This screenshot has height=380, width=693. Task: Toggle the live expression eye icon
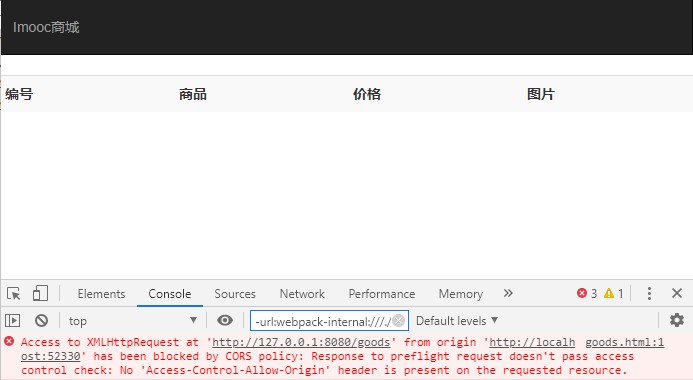(225, 320)
